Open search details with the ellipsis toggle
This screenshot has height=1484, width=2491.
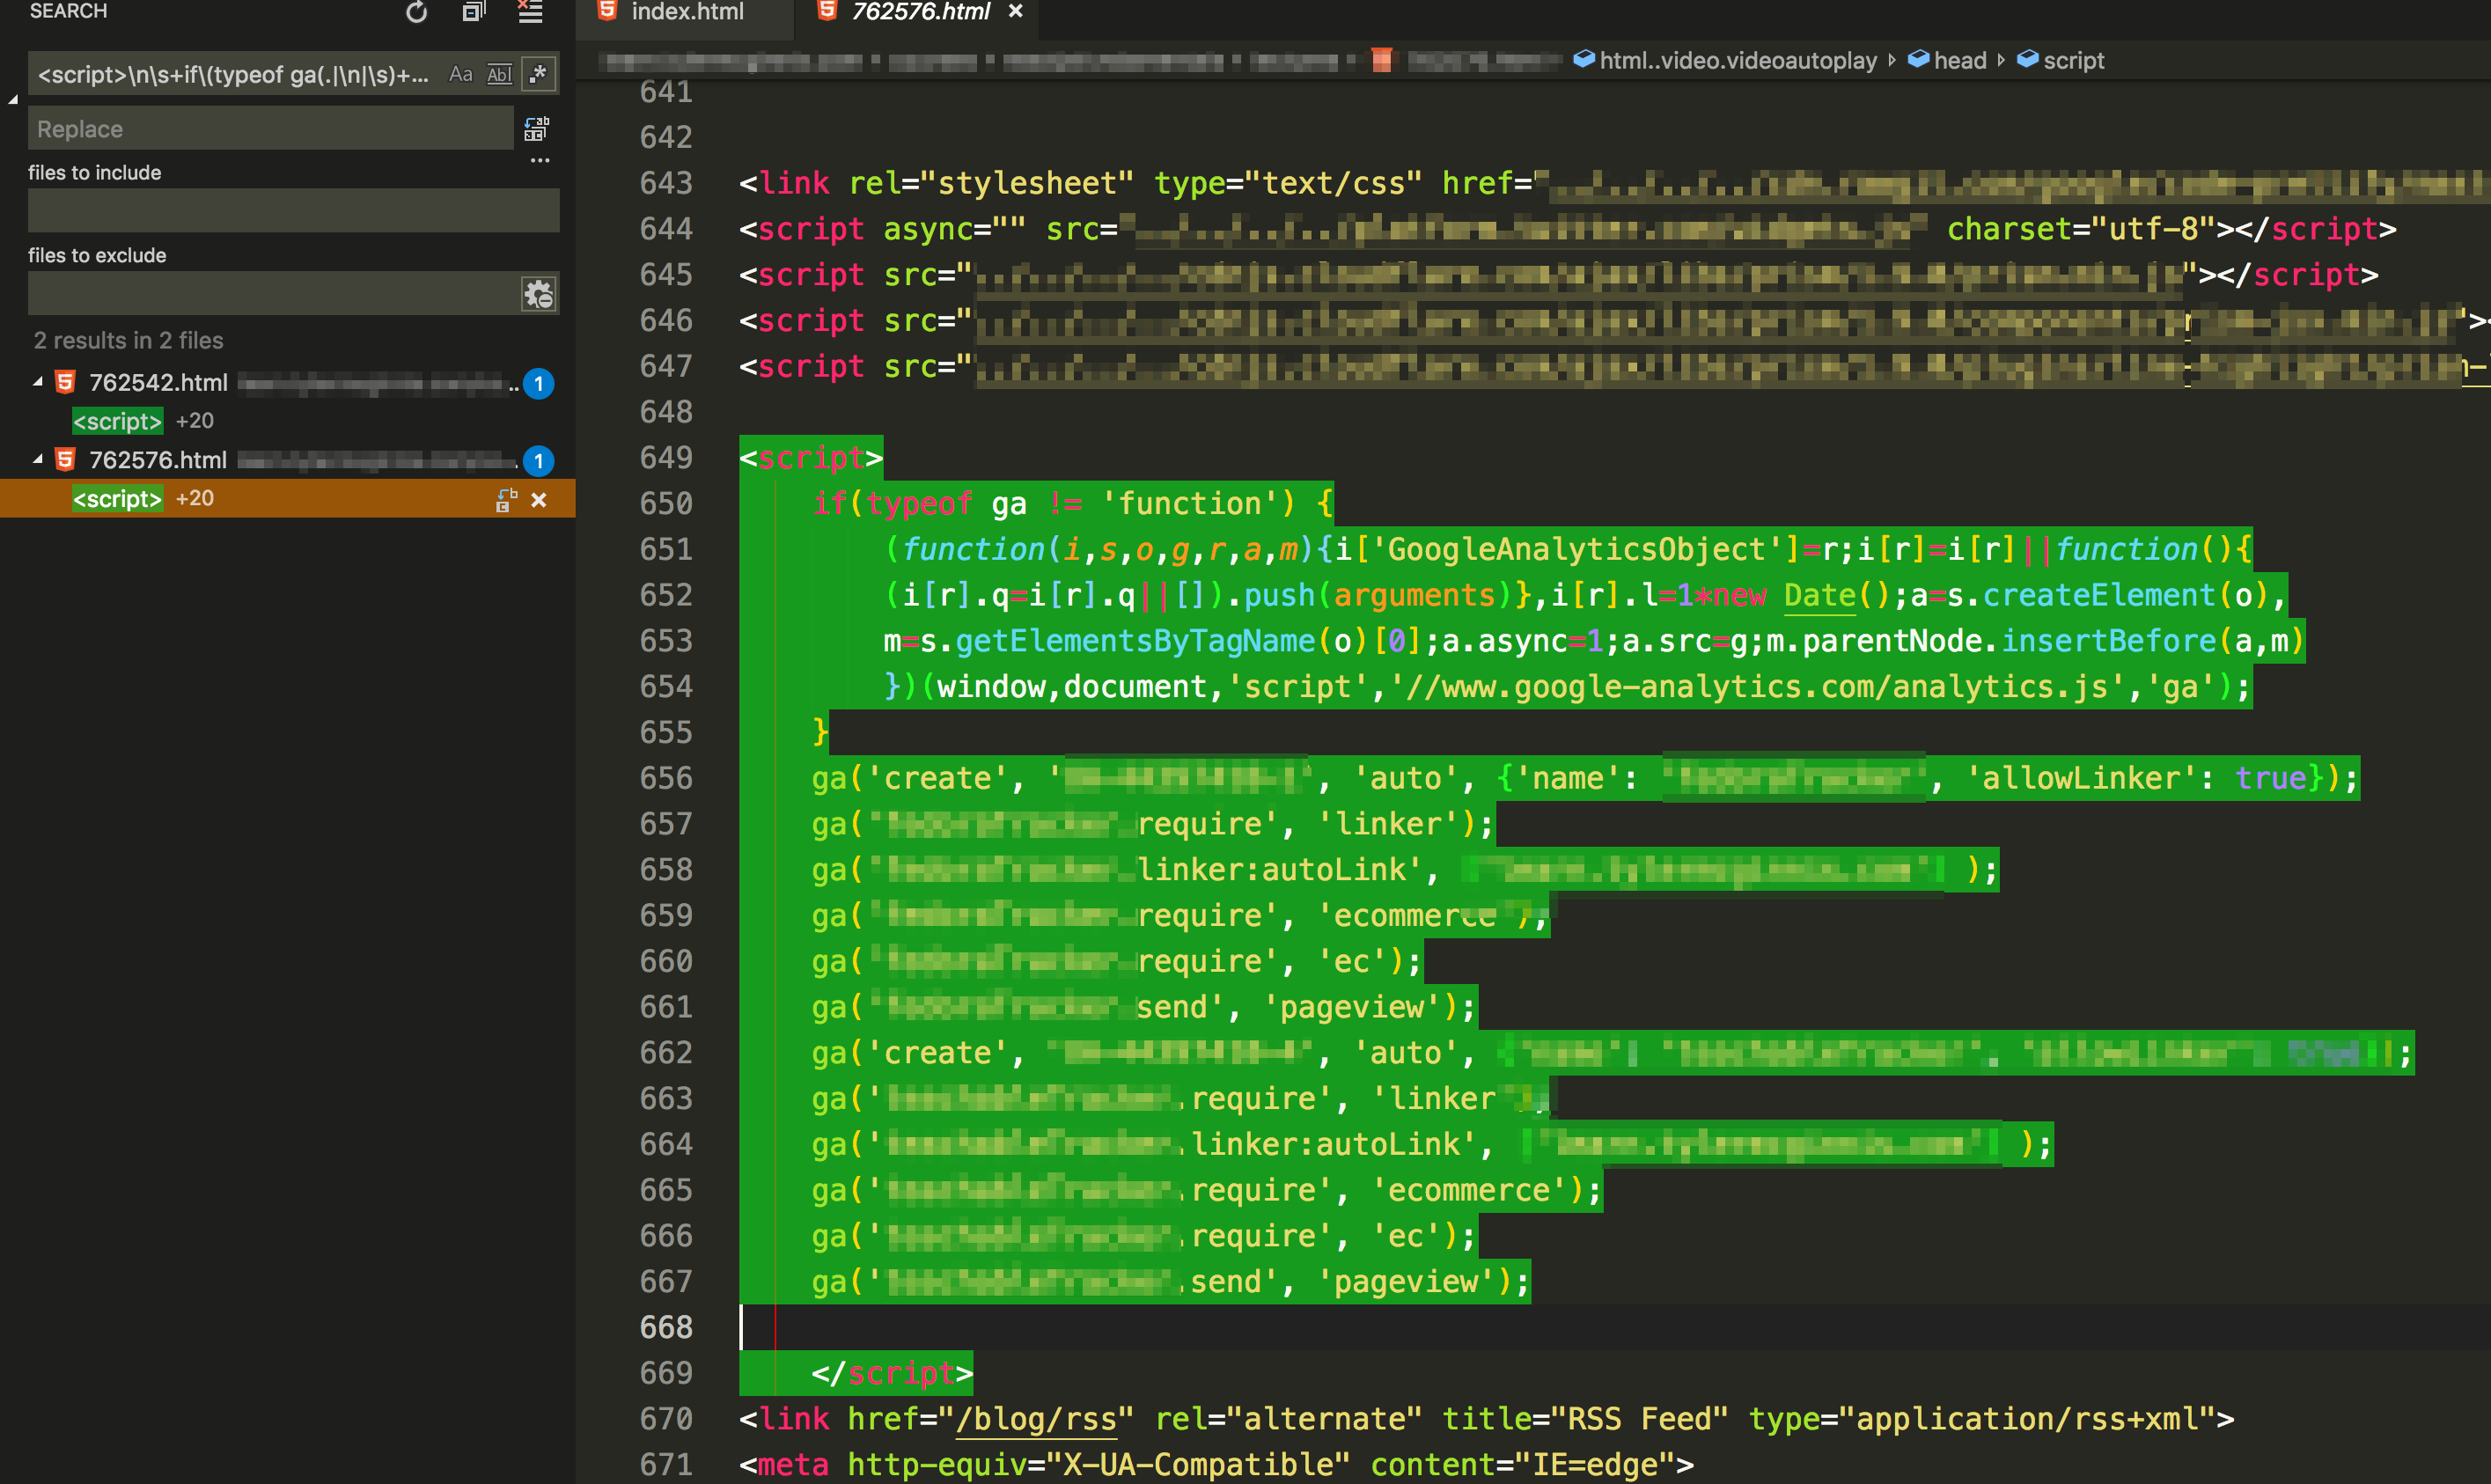point(540,160)
